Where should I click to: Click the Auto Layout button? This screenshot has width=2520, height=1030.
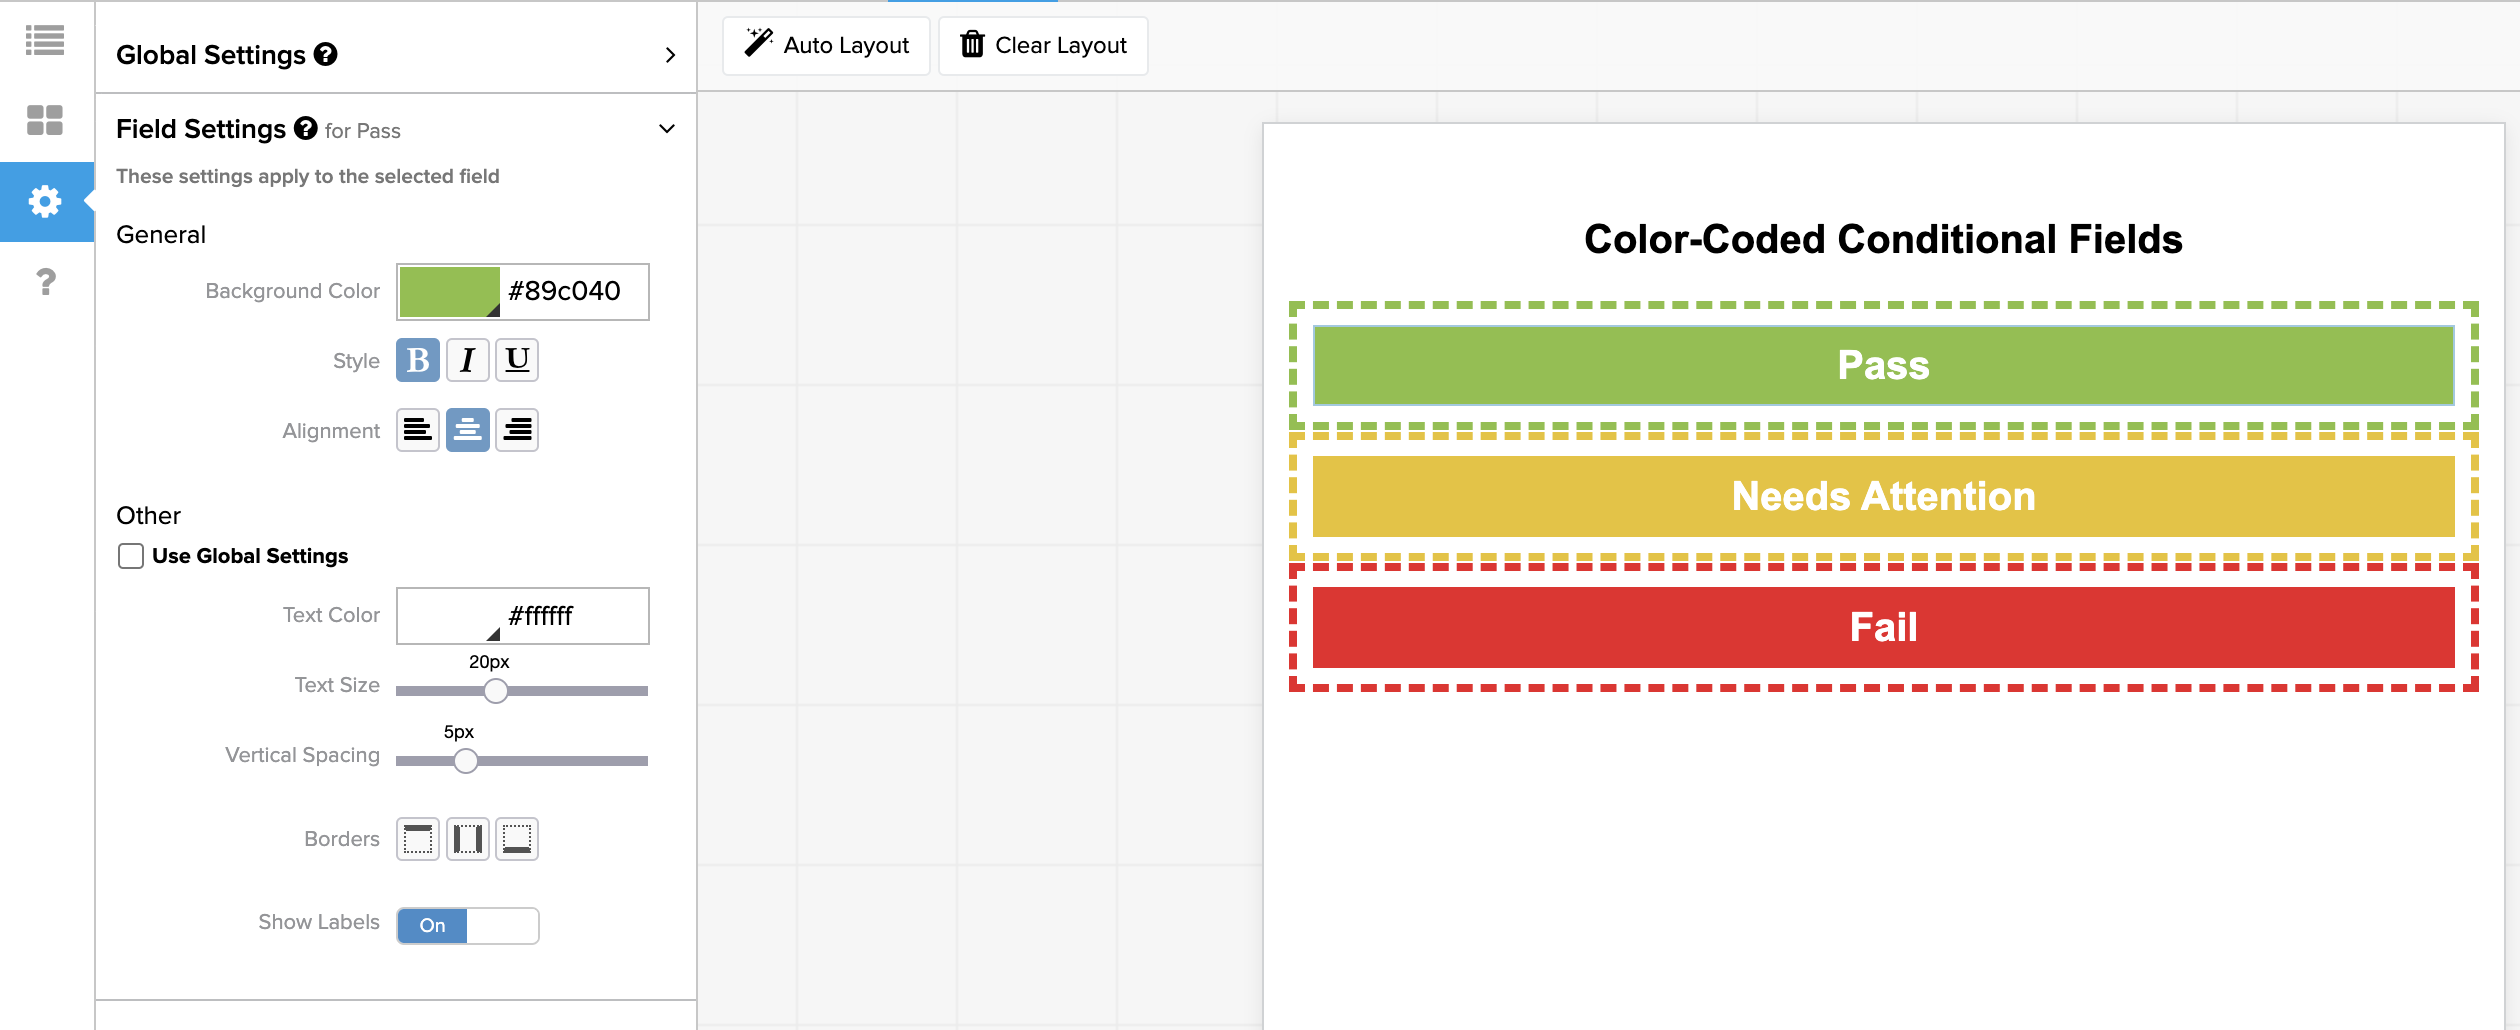coord(826,45)
